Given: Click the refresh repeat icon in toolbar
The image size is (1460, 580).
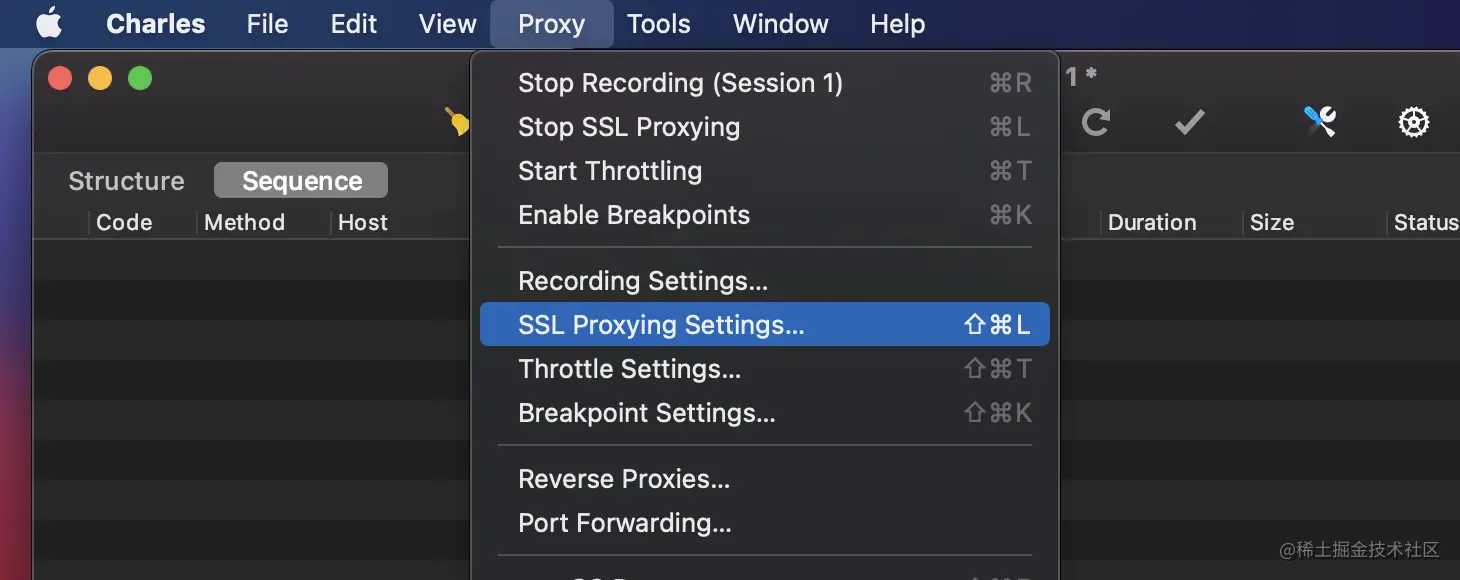Looking at the screenshot, I should [1096, 122].
